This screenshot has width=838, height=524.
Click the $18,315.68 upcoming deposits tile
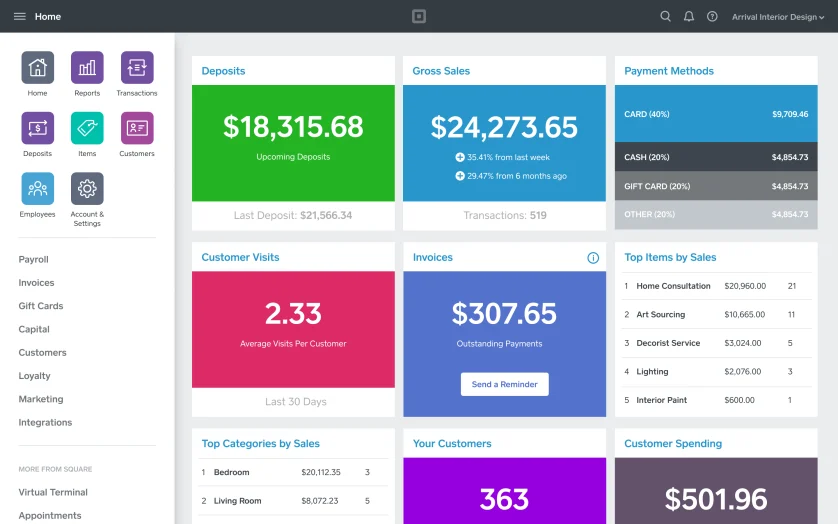coord(293,143)
